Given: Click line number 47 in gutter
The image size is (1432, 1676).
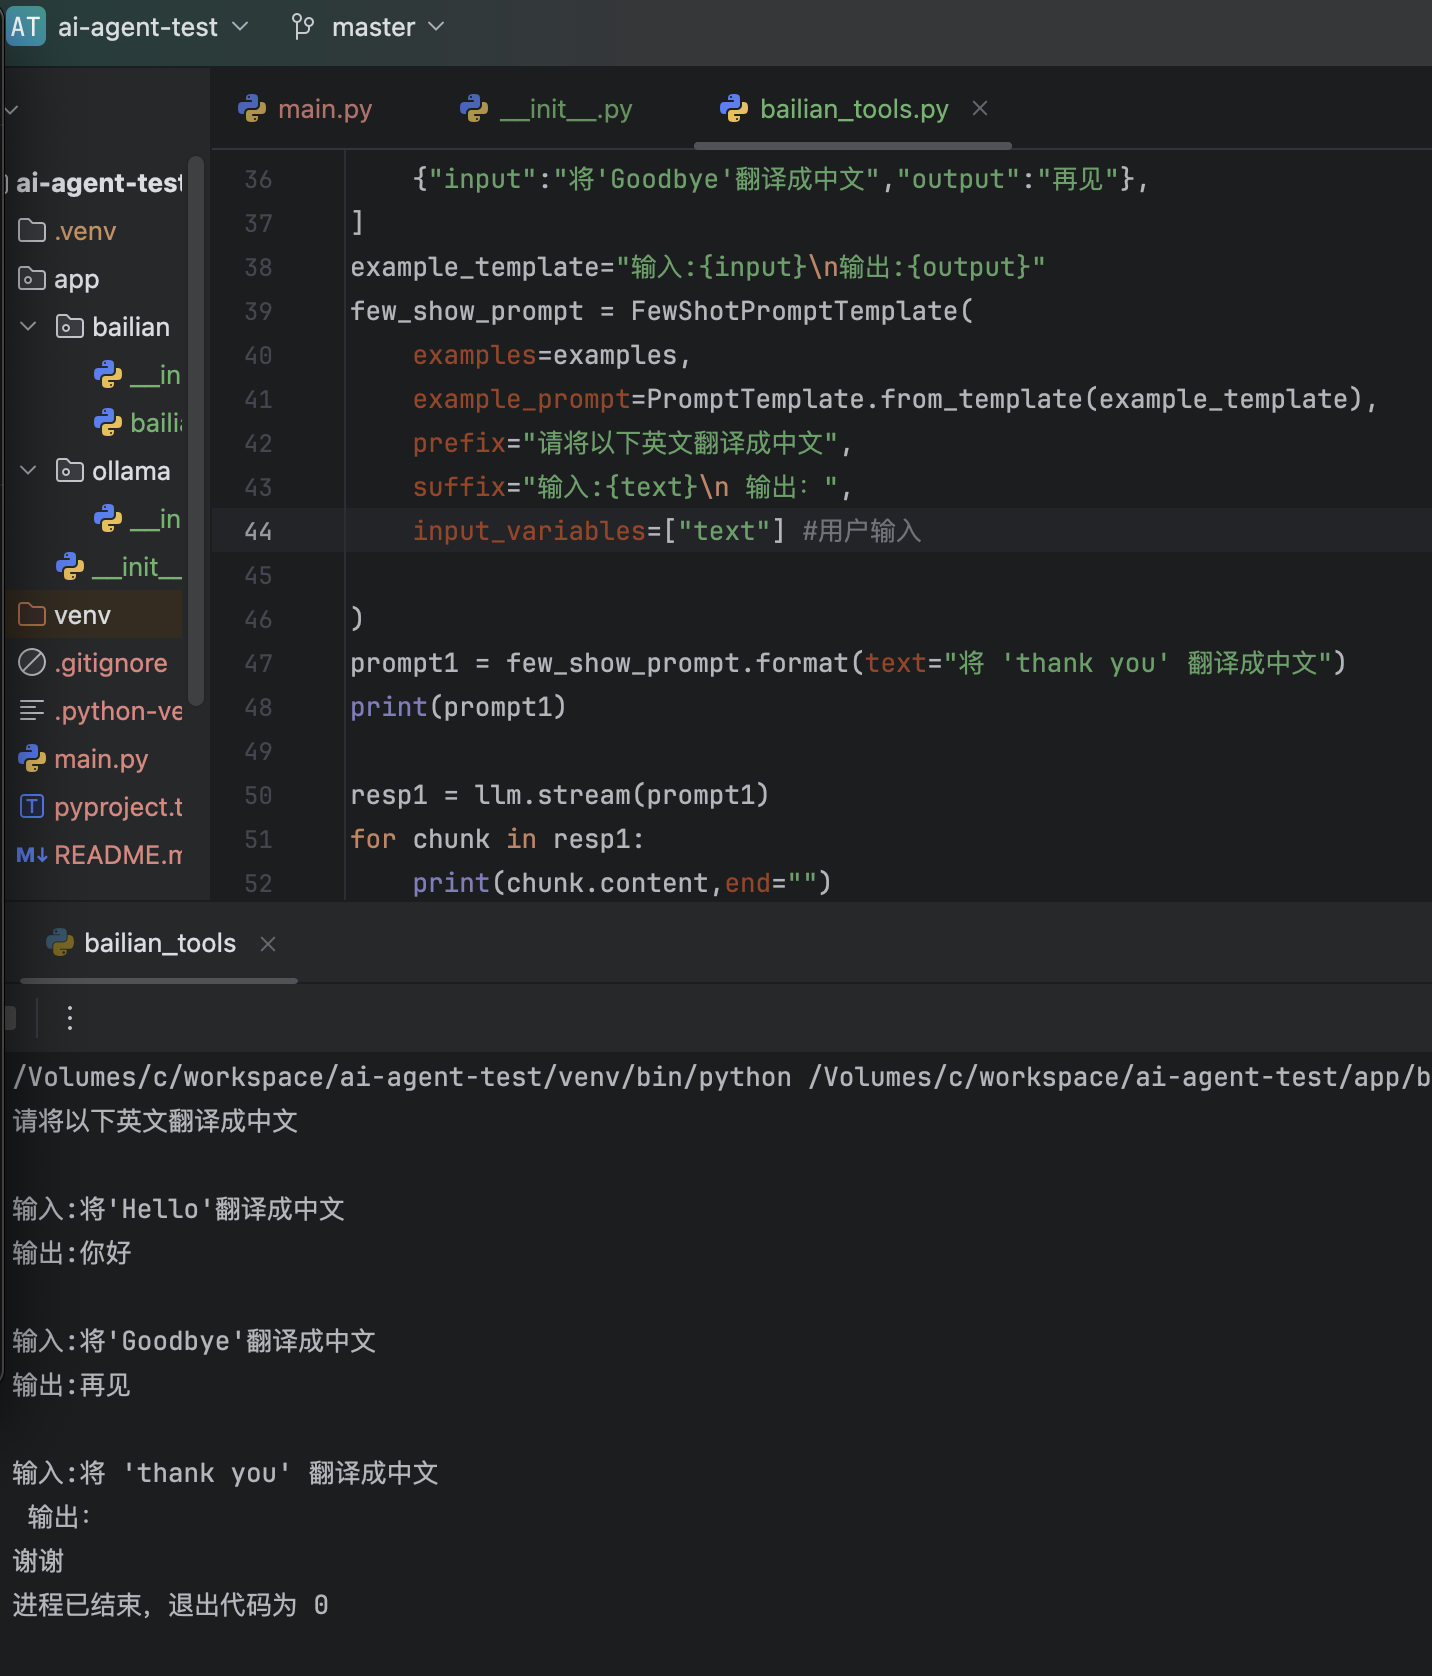Looking at the screenshot, I should [258, 663].
